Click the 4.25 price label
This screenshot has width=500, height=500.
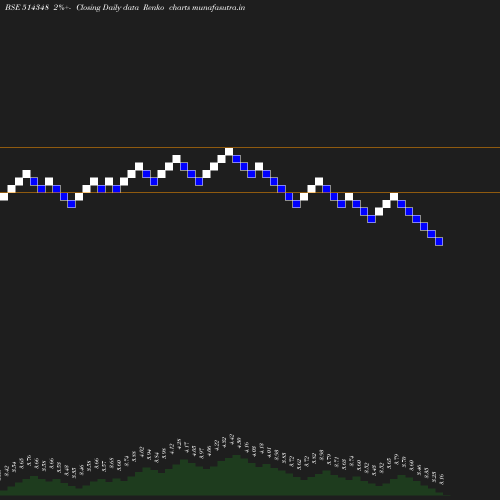pyautogui.click(x=179, y=444)
